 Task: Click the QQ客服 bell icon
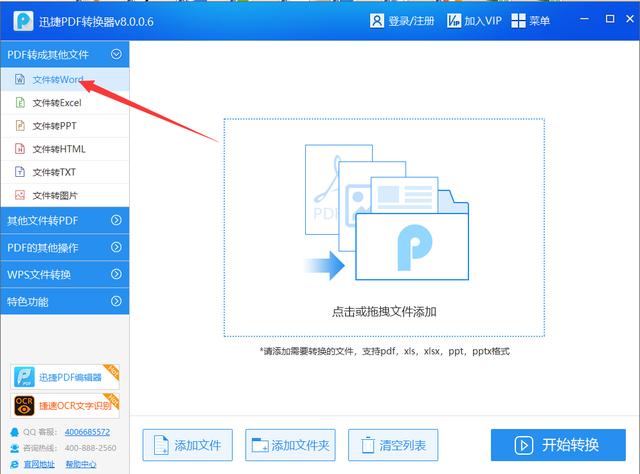click(x=15, y=432)
